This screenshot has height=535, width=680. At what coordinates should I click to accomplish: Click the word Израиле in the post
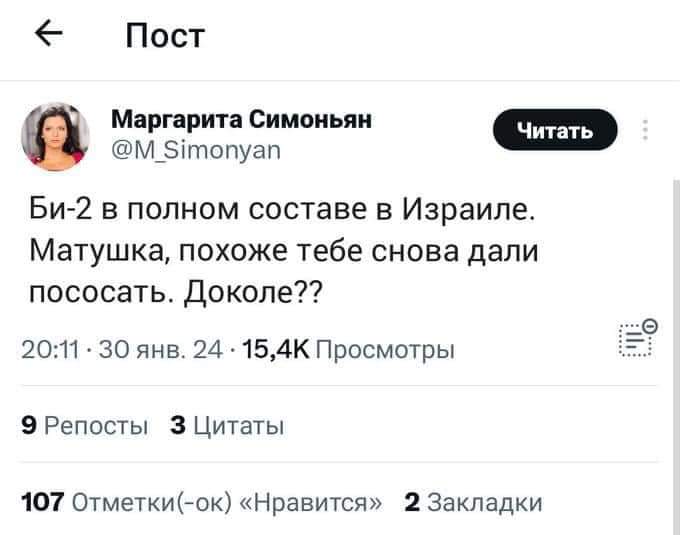469,209
